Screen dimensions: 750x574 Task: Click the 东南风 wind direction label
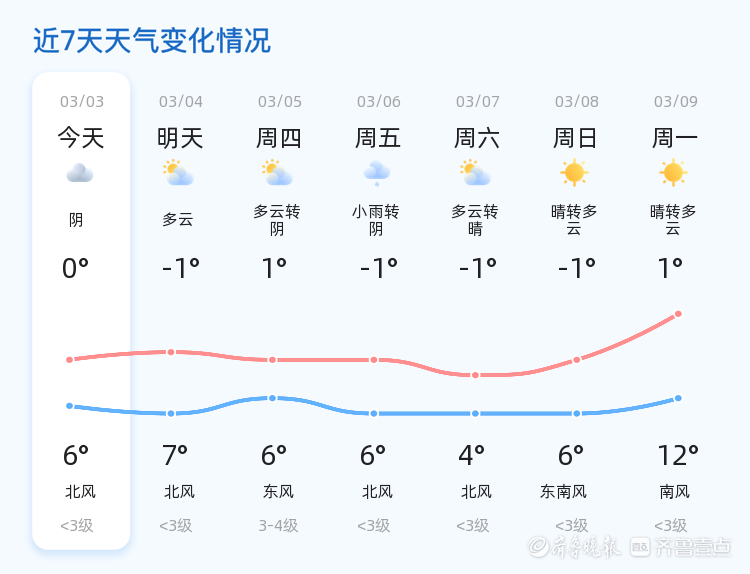pyautogui.click(x=563, y=491)
